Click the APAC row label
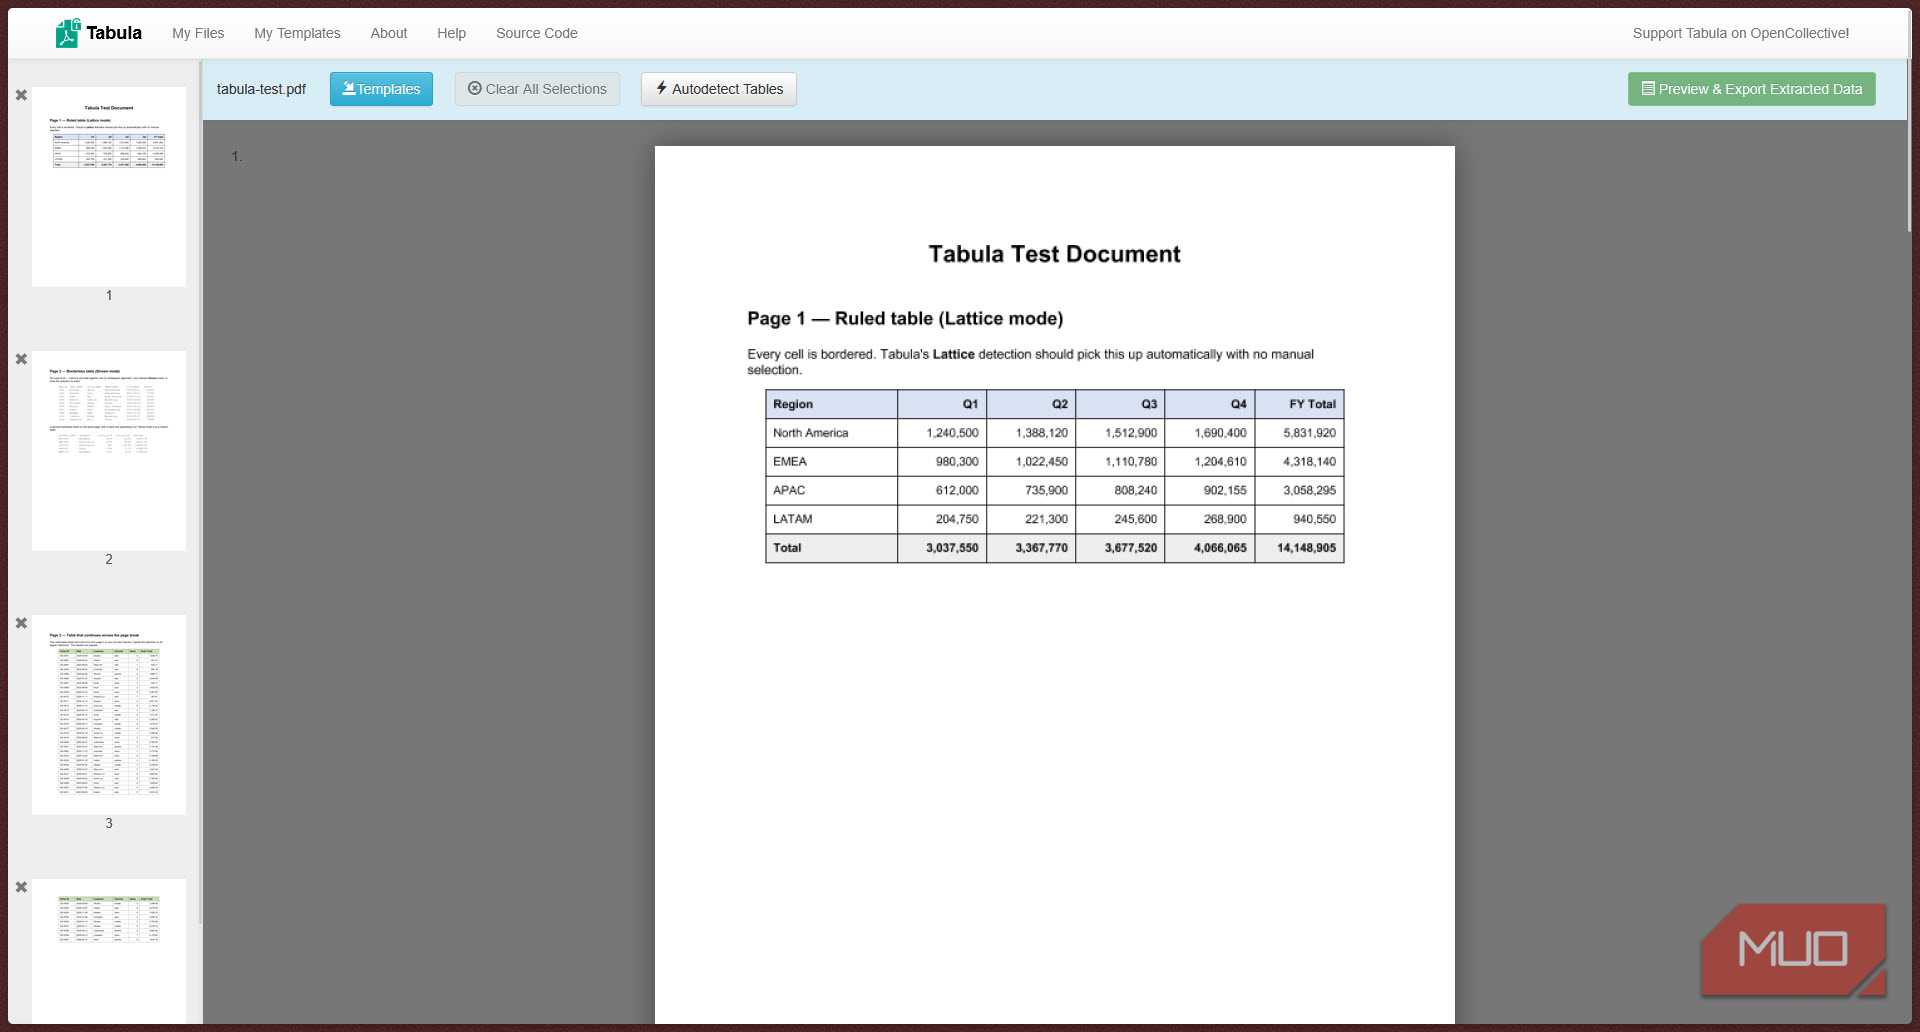Image resolution: width=1920 pixels, height=1032 pixels. 788,490
